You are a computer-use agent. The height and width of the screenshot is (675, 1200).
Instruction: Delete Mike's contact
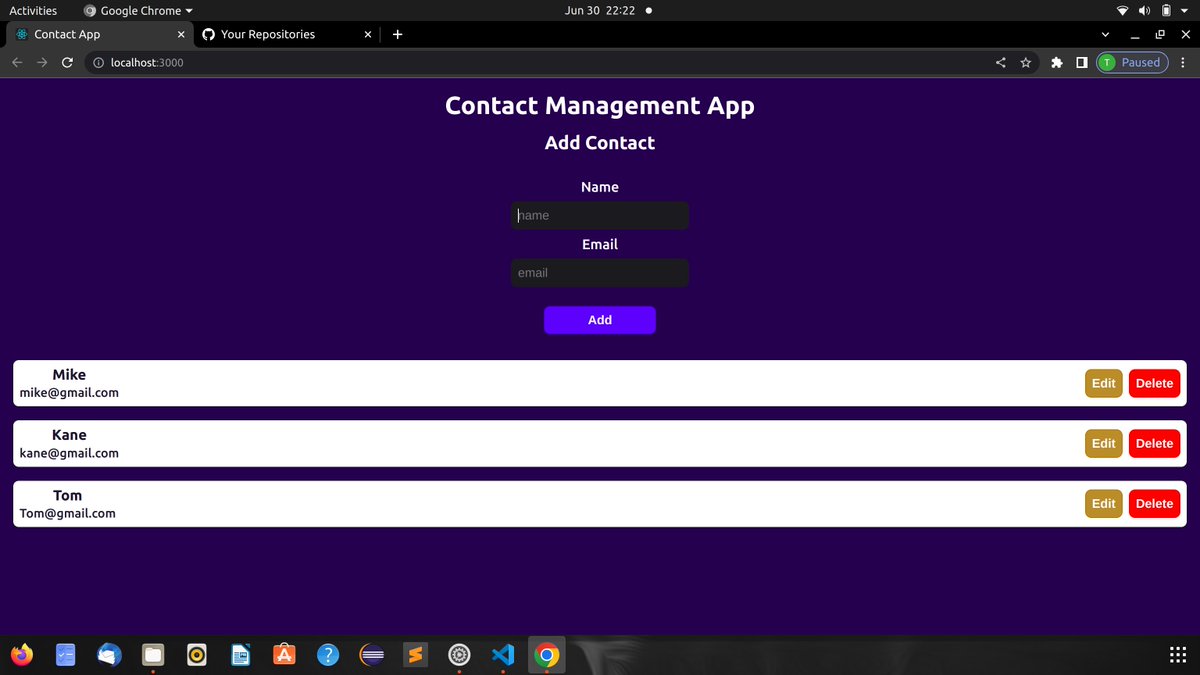pyautogui.click(x=1154, y=383)
